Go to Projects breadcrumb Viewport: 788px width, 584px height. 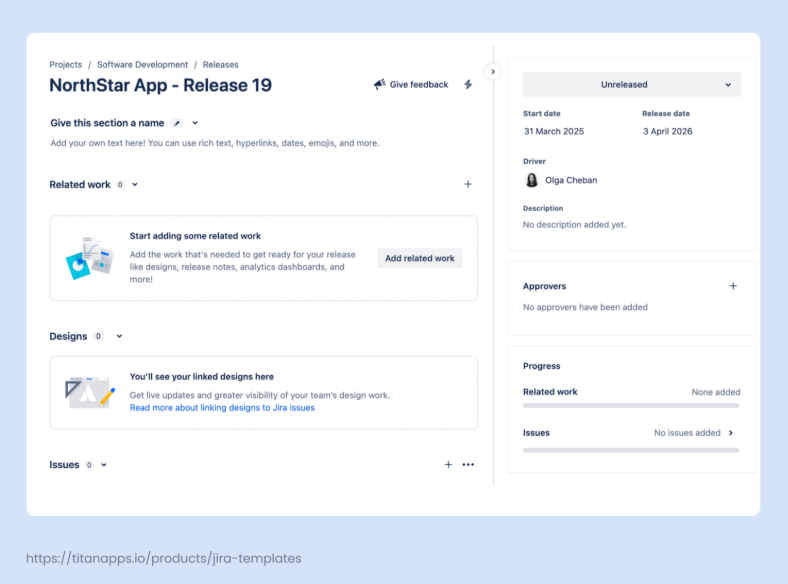click(x=66, y=65)
